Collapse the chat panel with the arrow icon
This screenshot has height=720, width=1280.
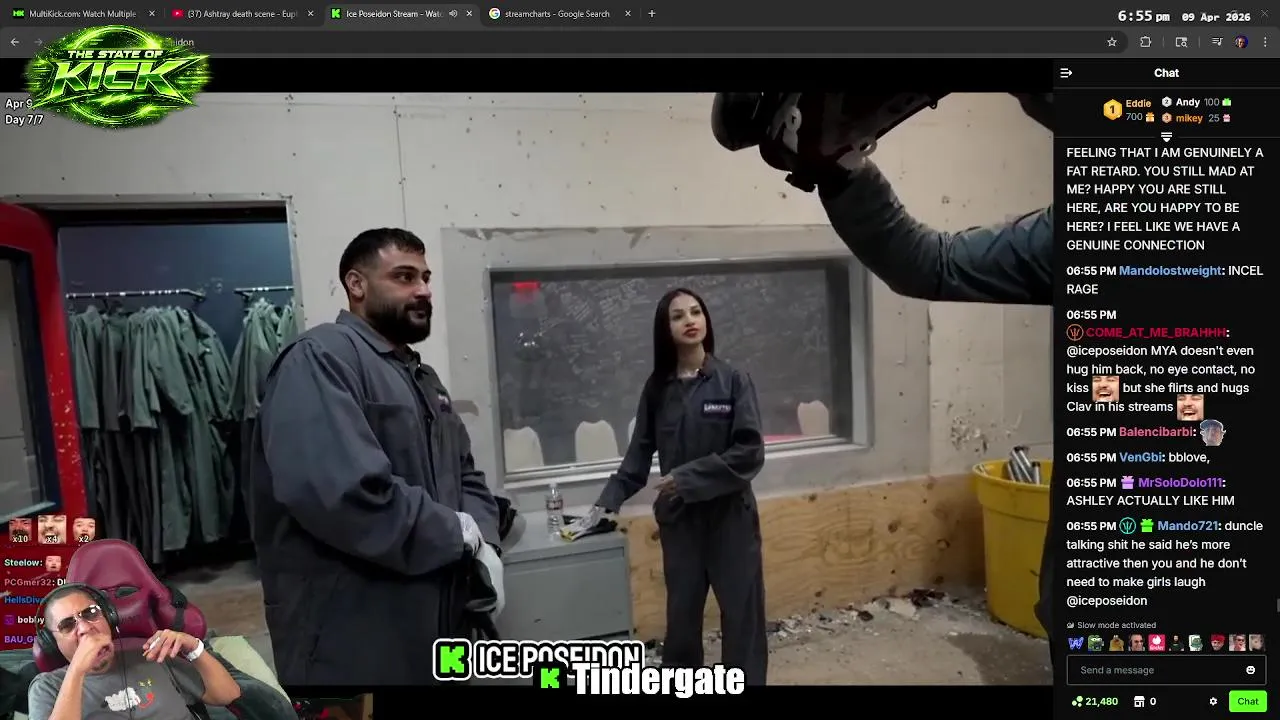tap(1066, 73)
